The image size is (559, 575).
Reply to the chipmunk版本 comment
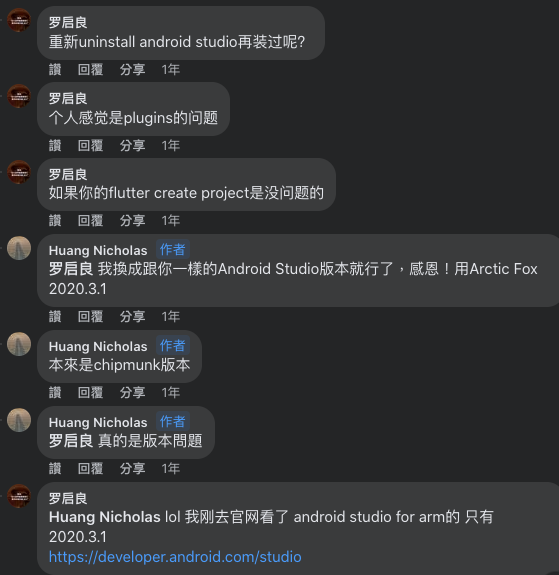click(90, 392)
